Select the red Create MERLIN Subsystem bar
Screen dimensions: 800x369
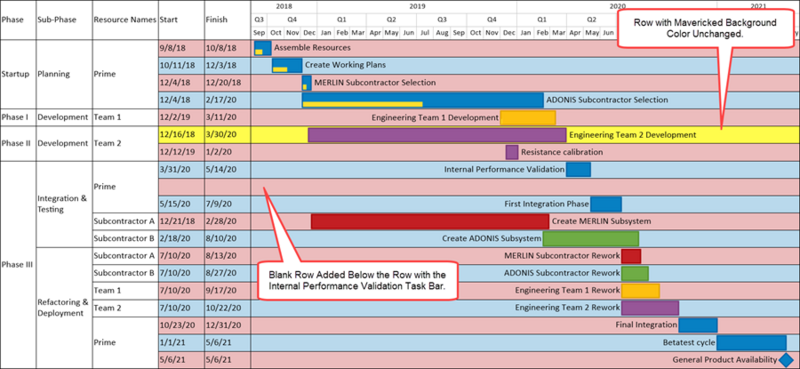(x=430, y=222)
